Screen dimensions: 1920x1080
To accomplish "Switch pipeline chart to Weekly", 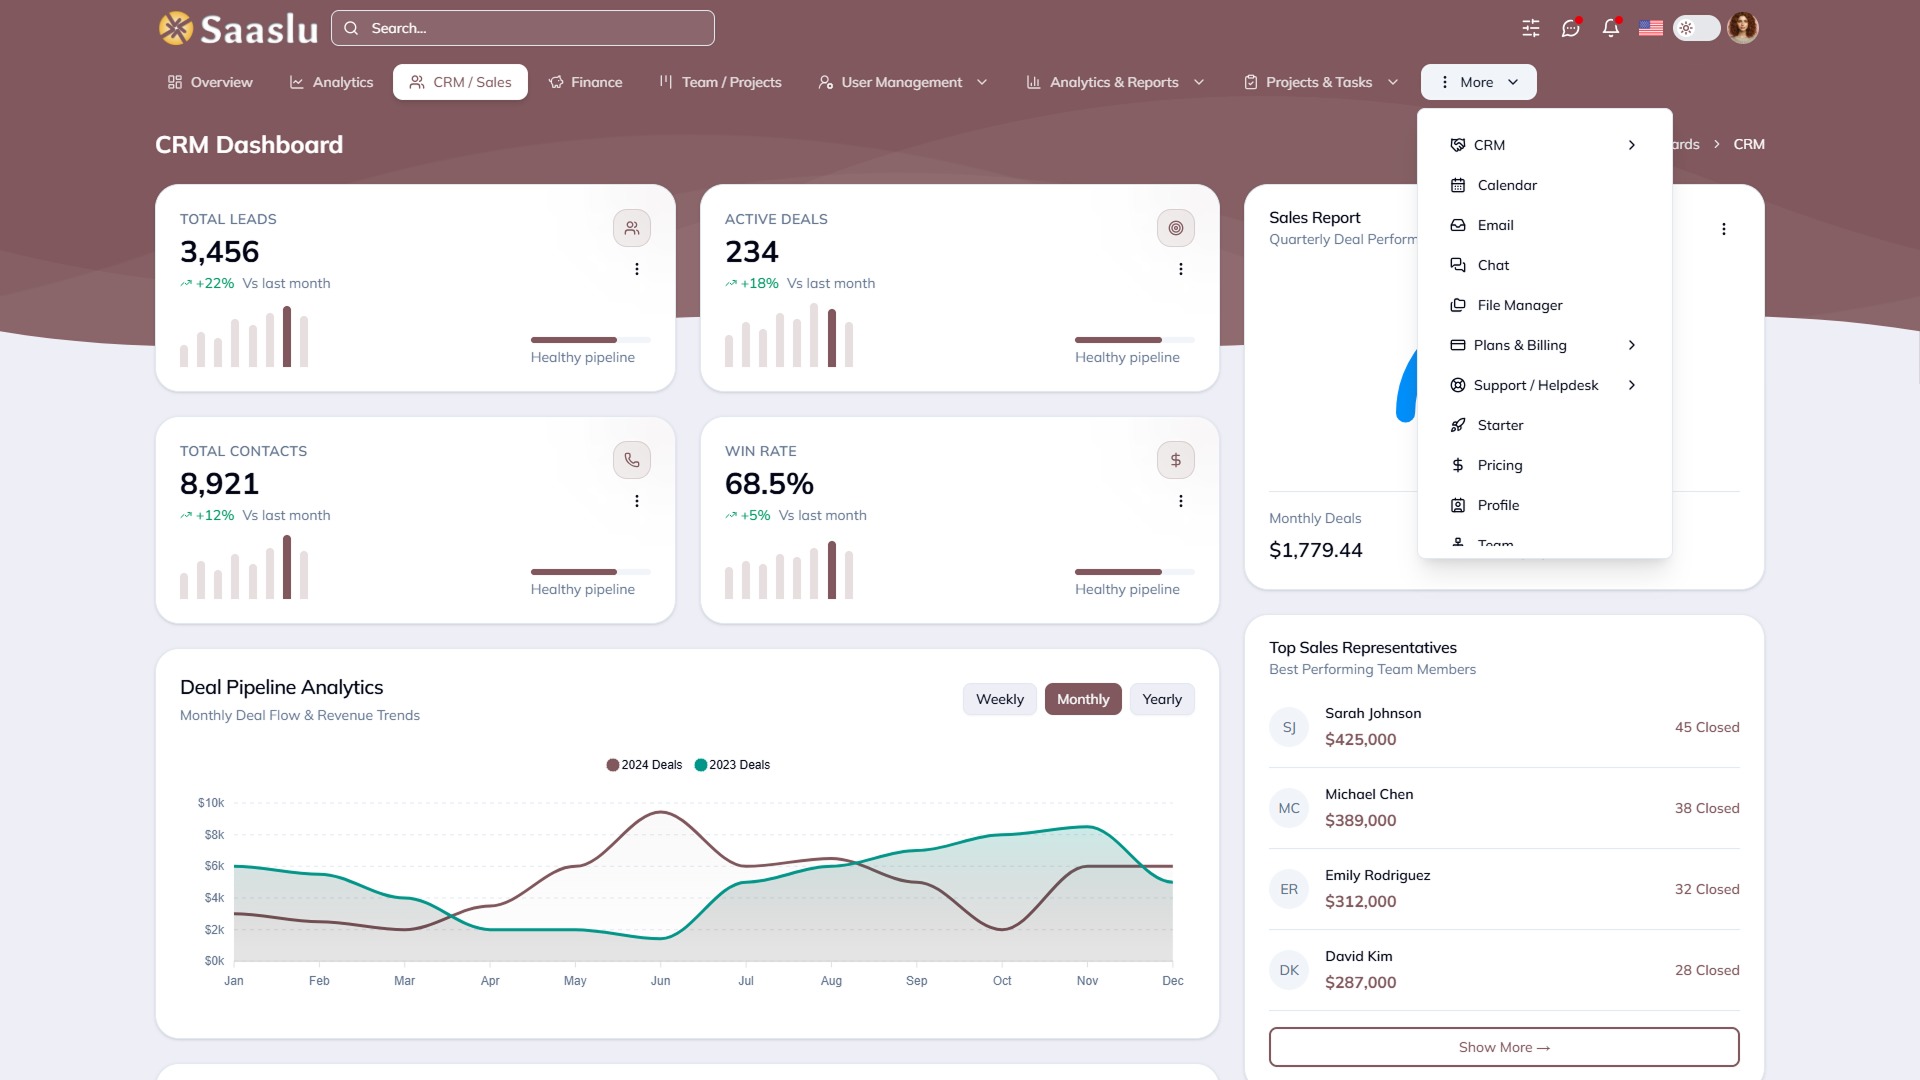I will [1000, 699].
